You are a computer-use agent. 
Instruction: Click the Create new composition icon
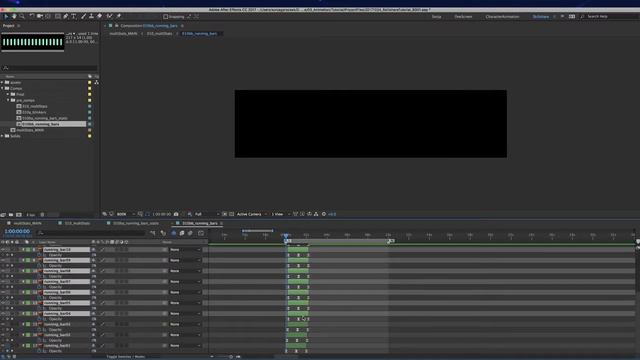coord(19,214)
